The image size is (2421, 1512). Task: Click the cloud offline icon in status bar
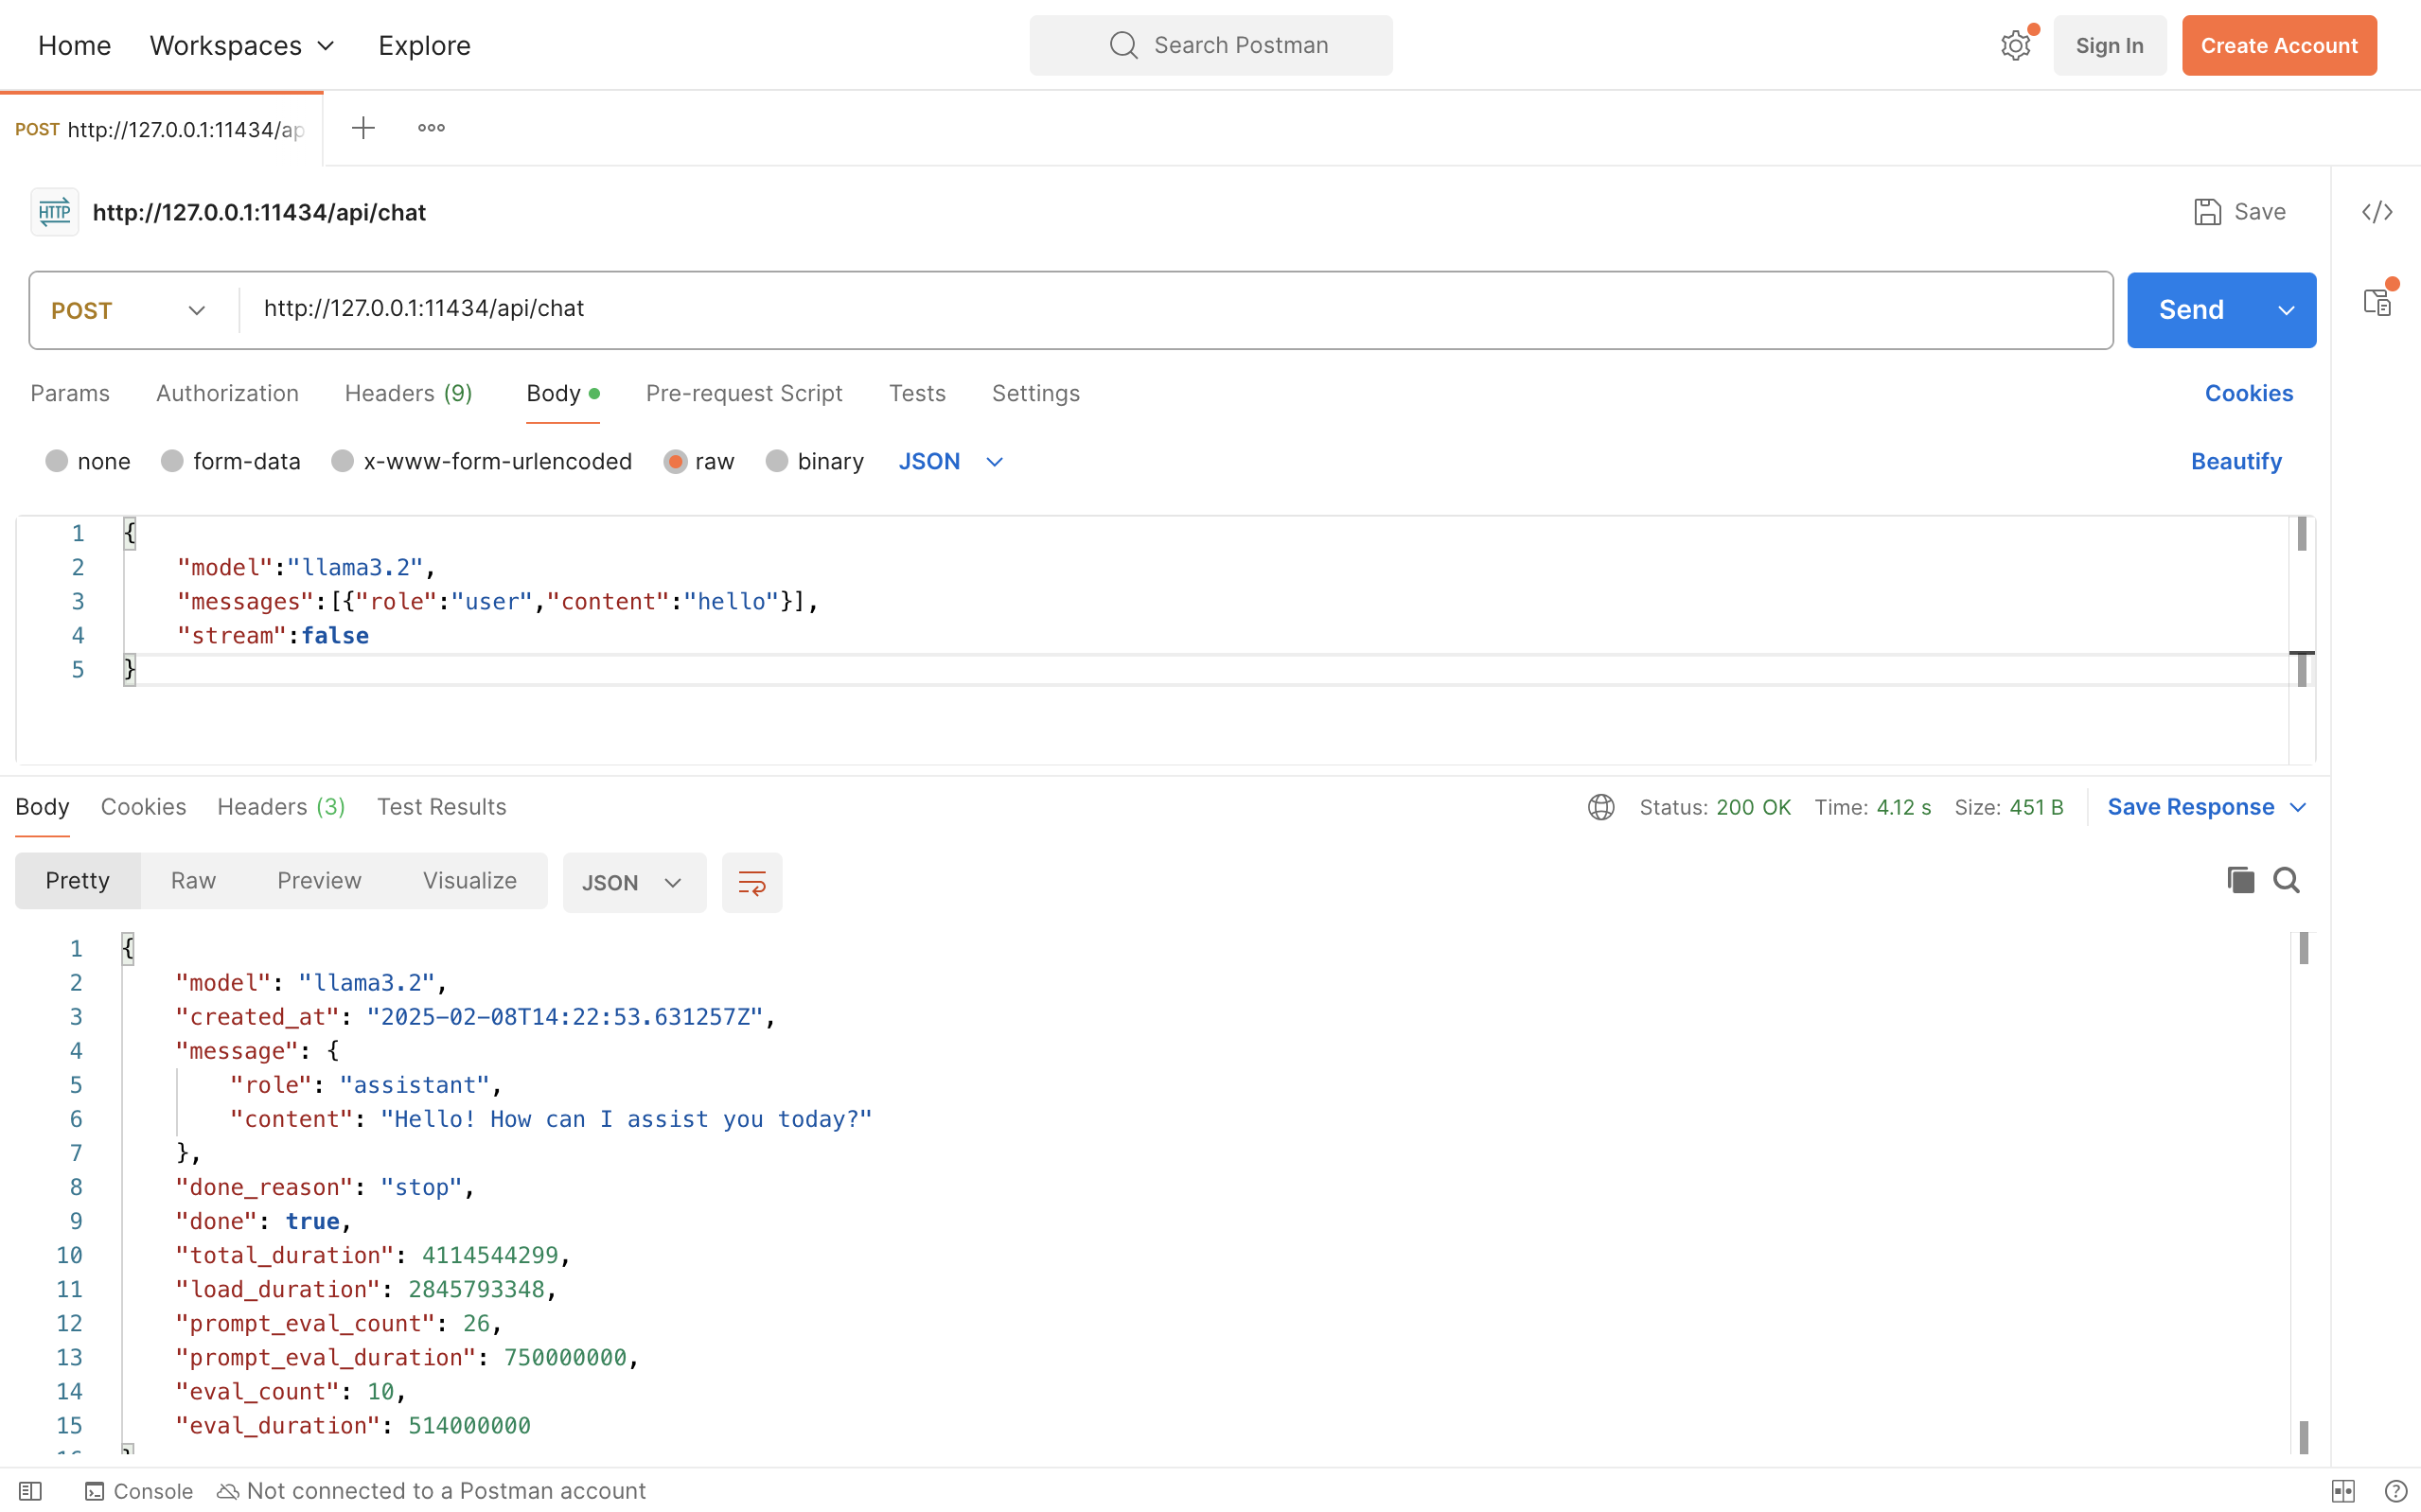(228, 1491)
